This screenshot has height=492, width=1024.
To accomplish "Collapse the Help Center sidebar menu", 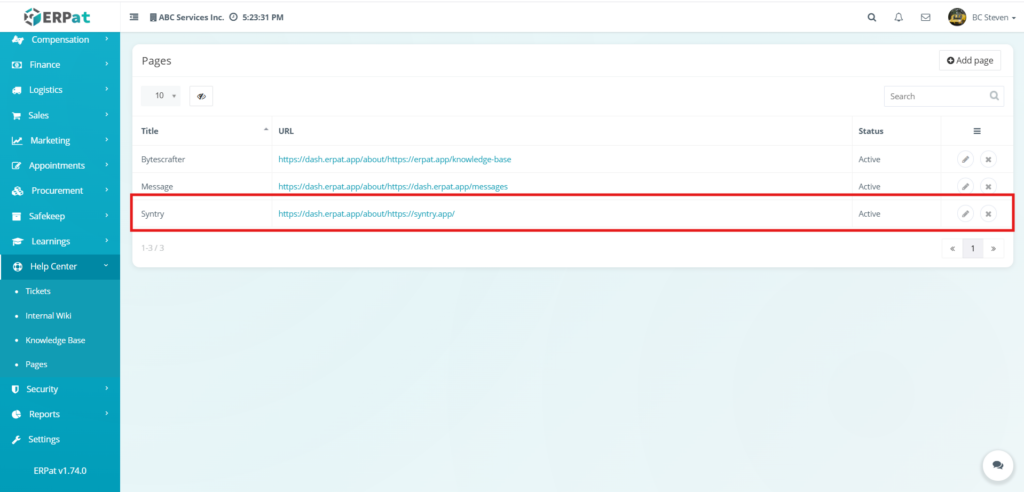I will coord(59,267).
